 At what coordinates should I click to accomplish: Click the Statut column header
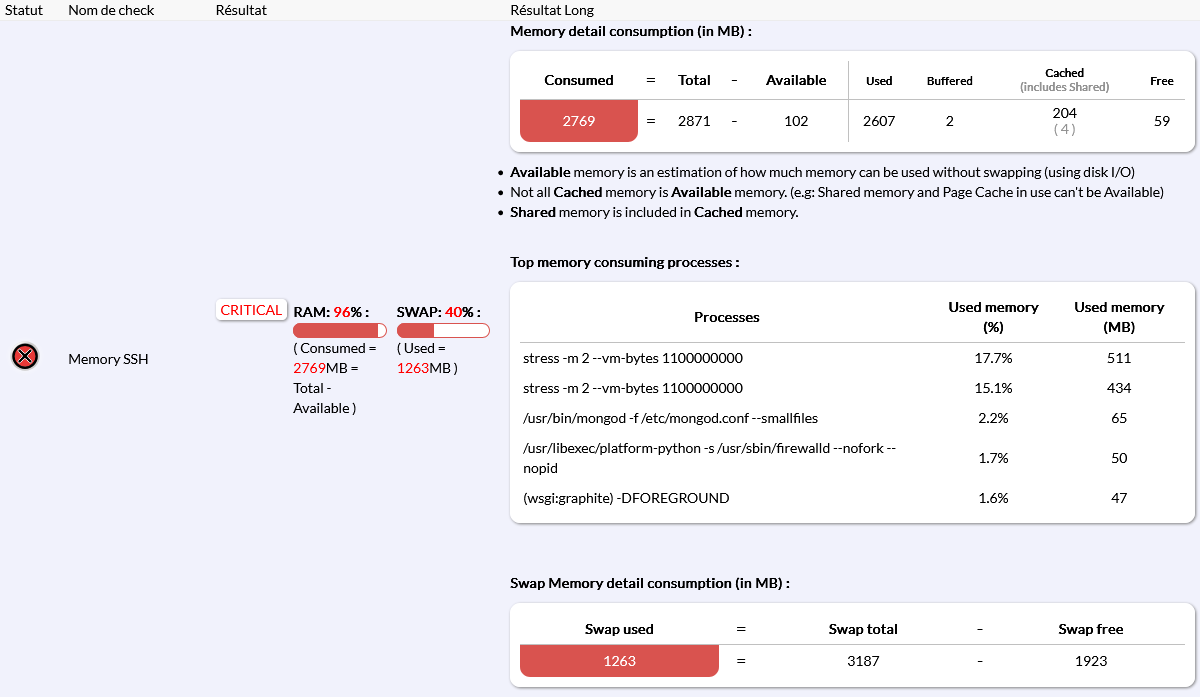pyautogui.click(x=23, y=10)
